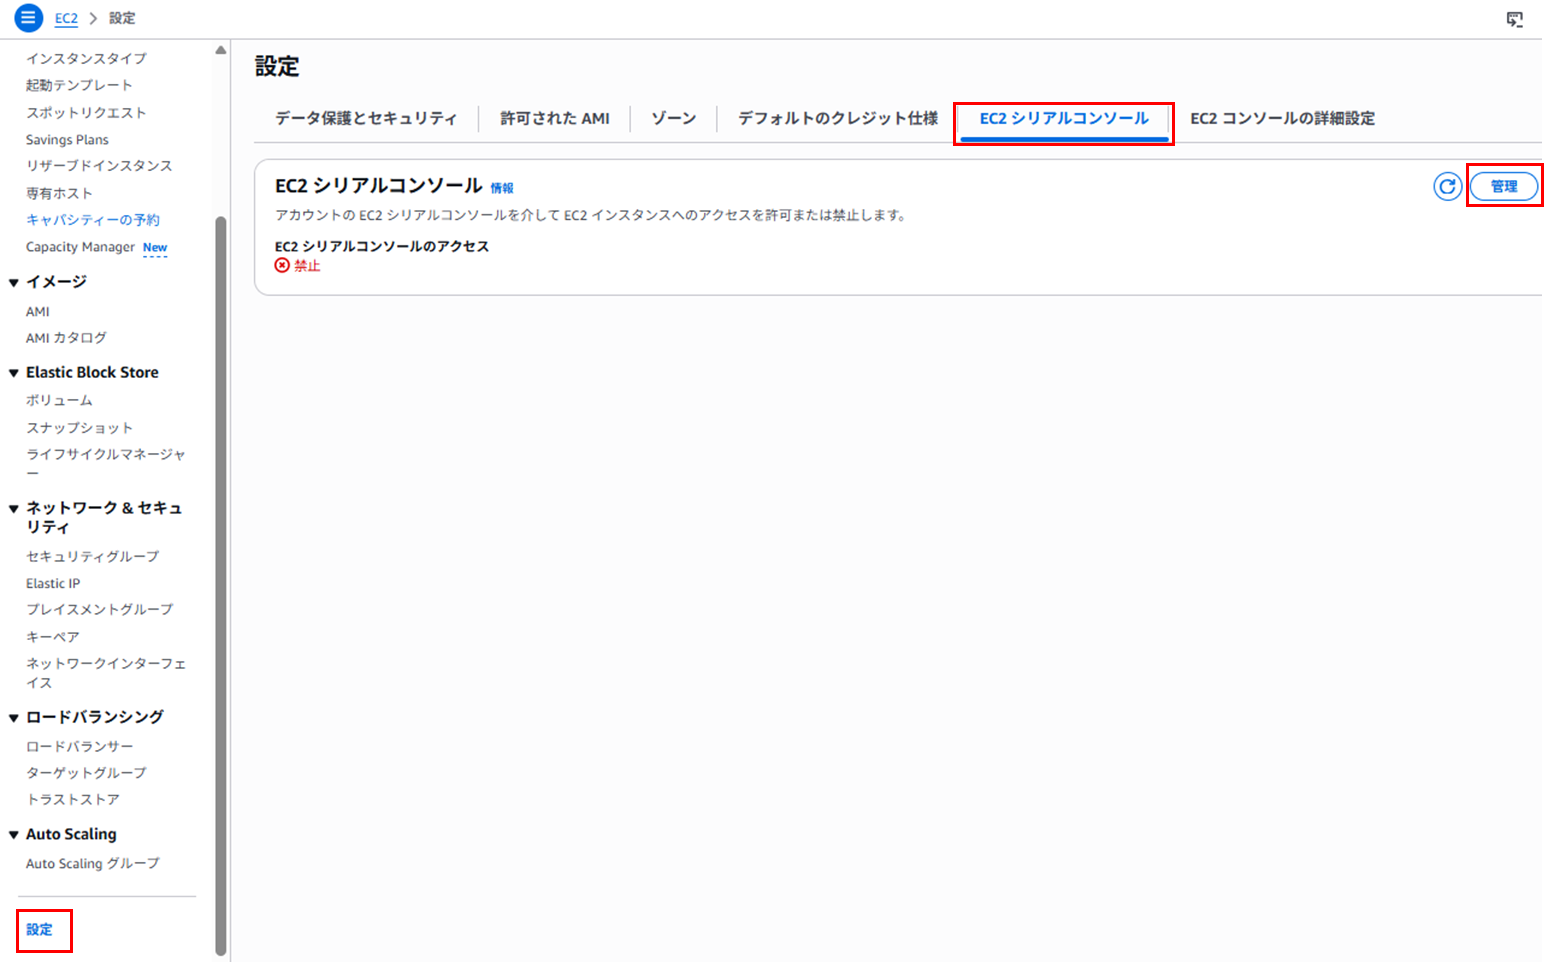Open the hamburger navigation menu icon
The width and height of the screenshot is (1544, 962).
[28, 18]
